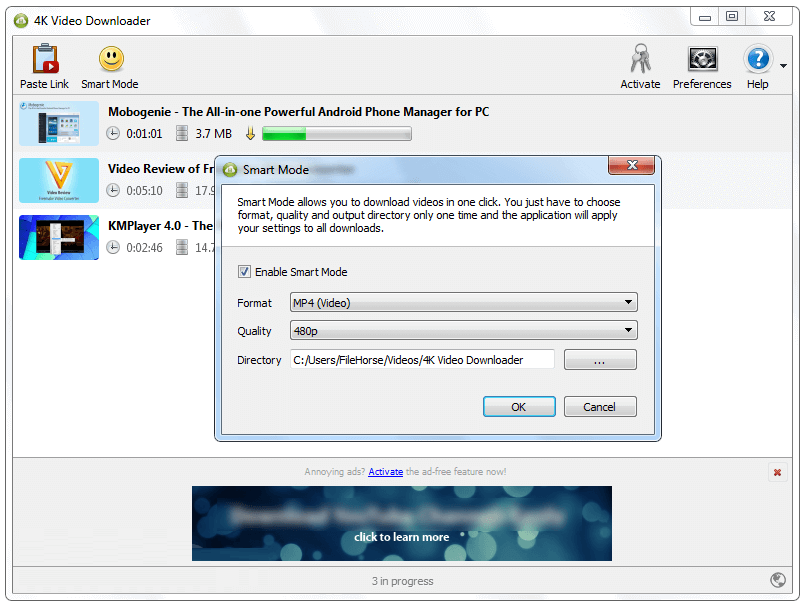This screenshot has width=807, height=610.
Task: Click the file size icon in Video Review row
Action: (x=182, y=190)
